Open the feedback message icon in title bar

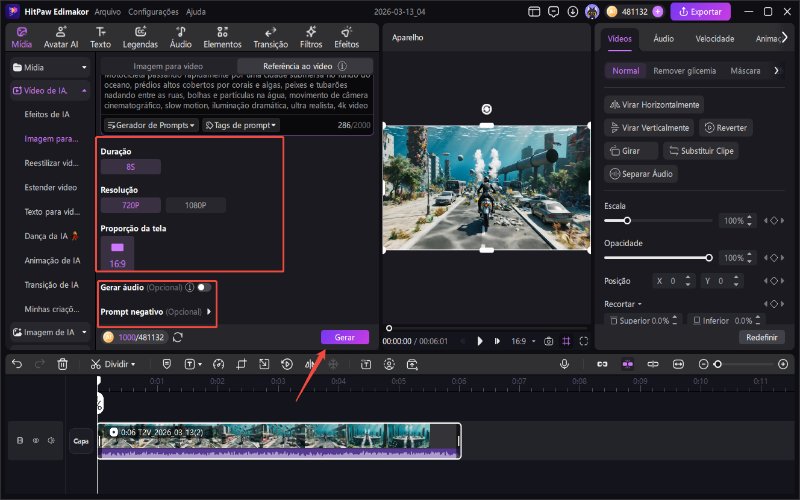(x=553, y=11)
